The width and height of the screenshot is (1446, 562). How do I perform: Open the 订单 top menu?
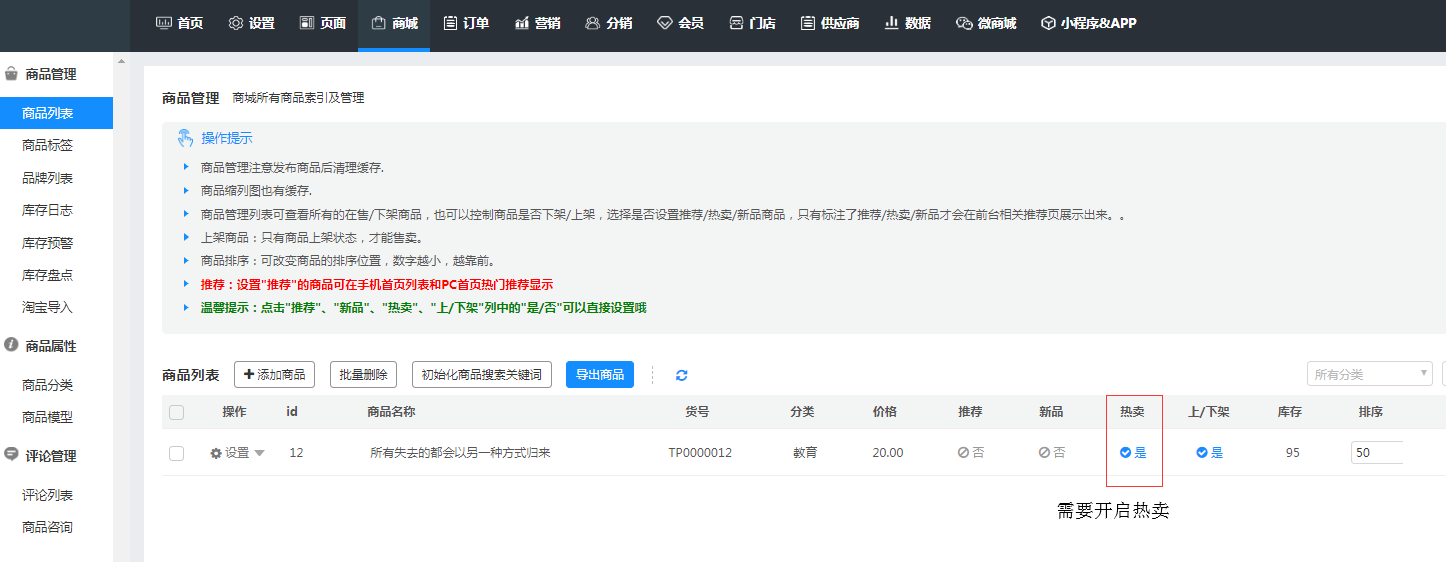[466, 23]
